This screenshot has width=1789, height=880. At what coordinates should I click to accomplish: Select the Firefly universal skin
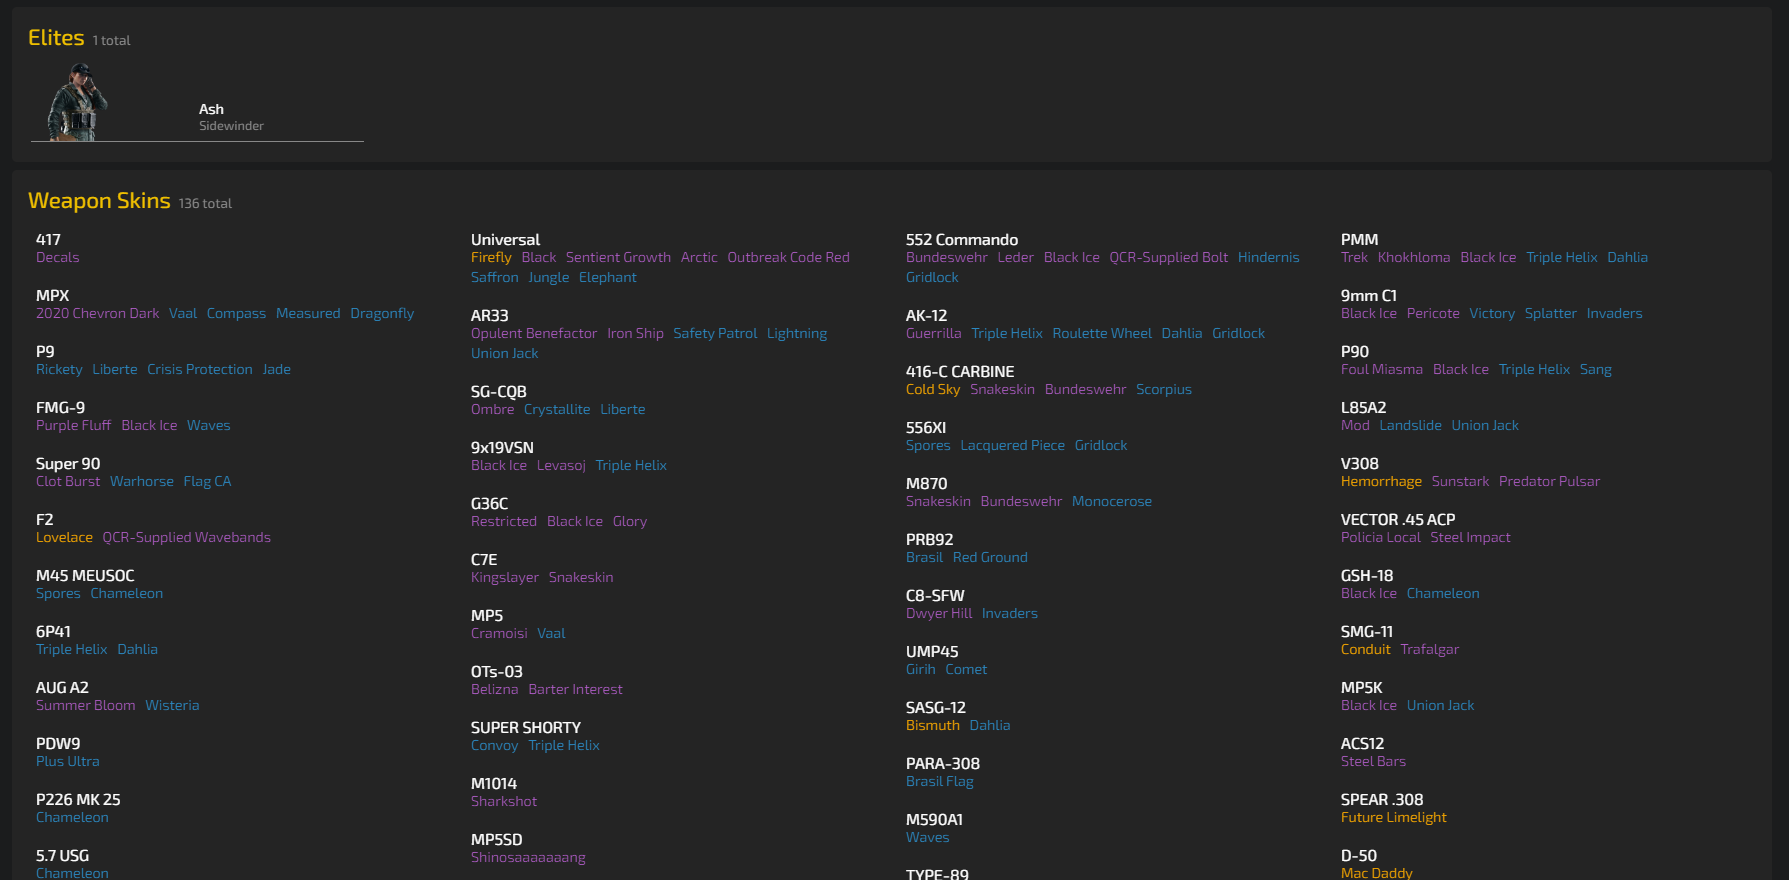[x=491, y=257]
